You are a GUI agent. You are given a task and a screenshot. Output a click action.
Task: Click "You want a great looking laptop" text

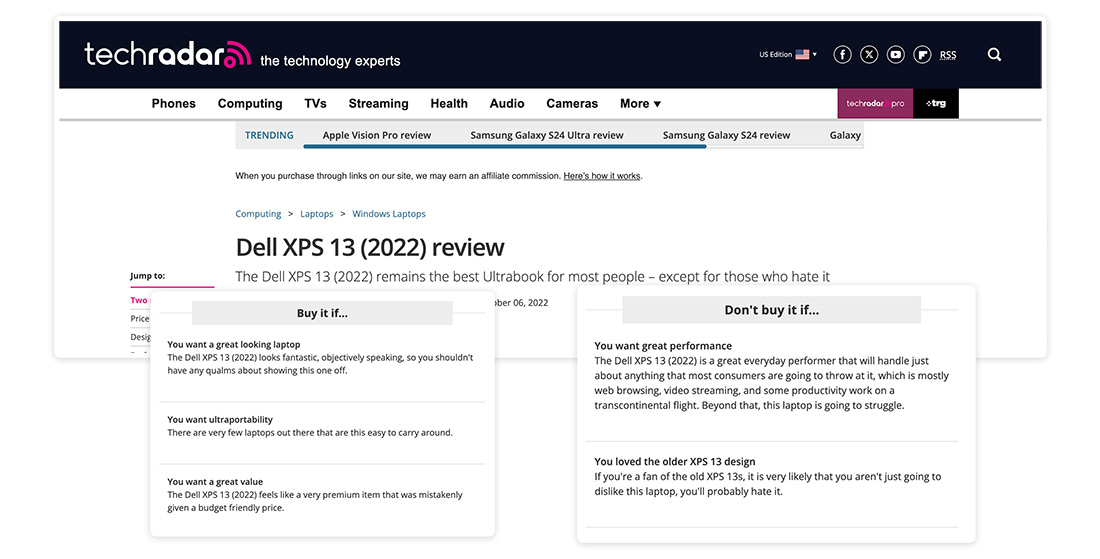coord(234,344)
